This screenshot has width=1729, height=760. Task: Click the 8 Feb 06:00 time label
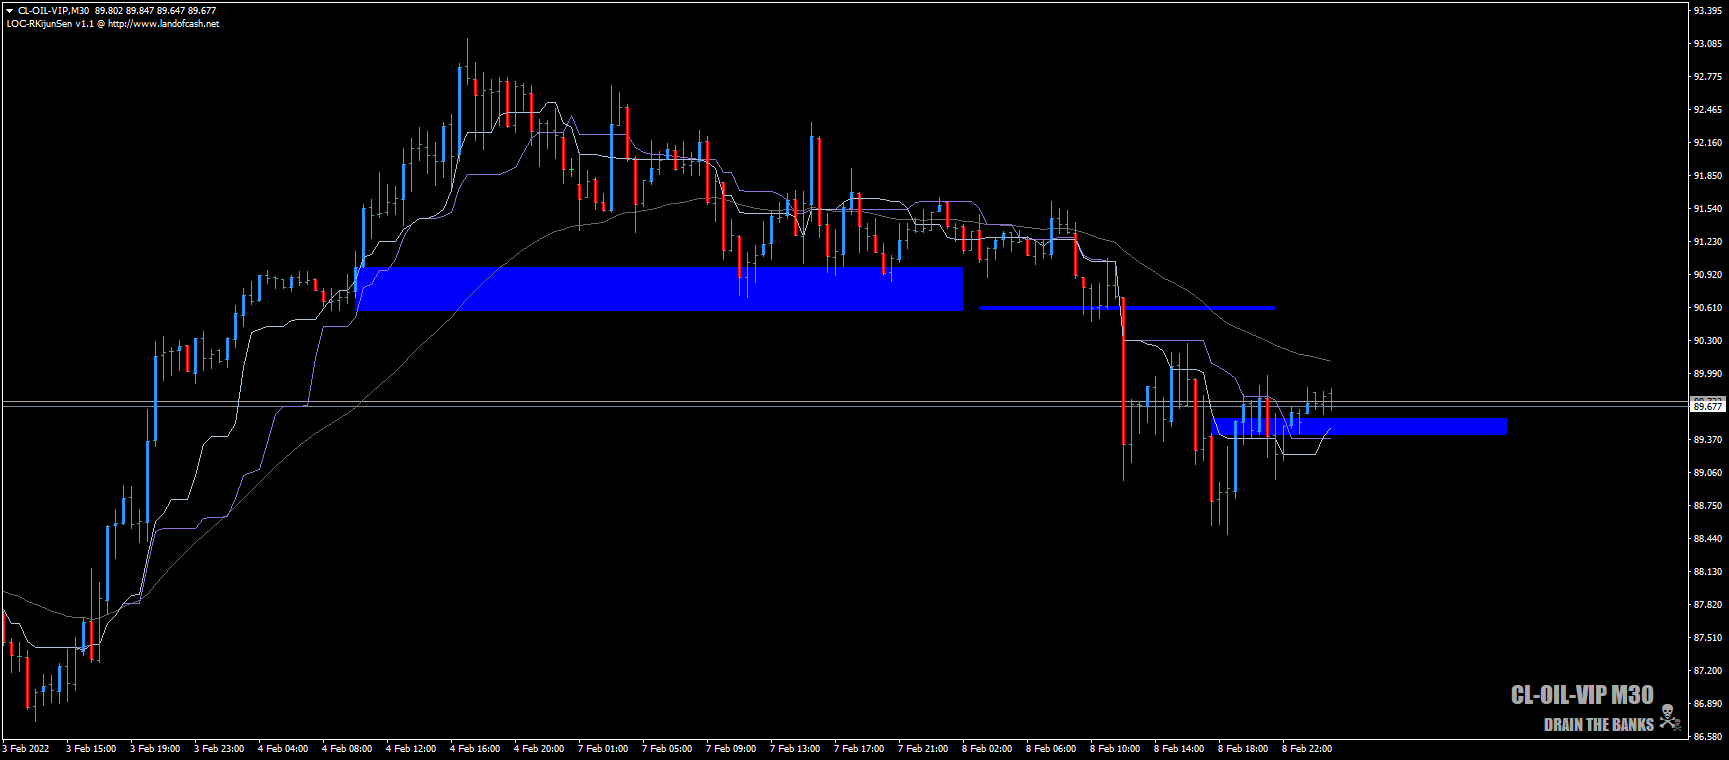point(1051,749)
